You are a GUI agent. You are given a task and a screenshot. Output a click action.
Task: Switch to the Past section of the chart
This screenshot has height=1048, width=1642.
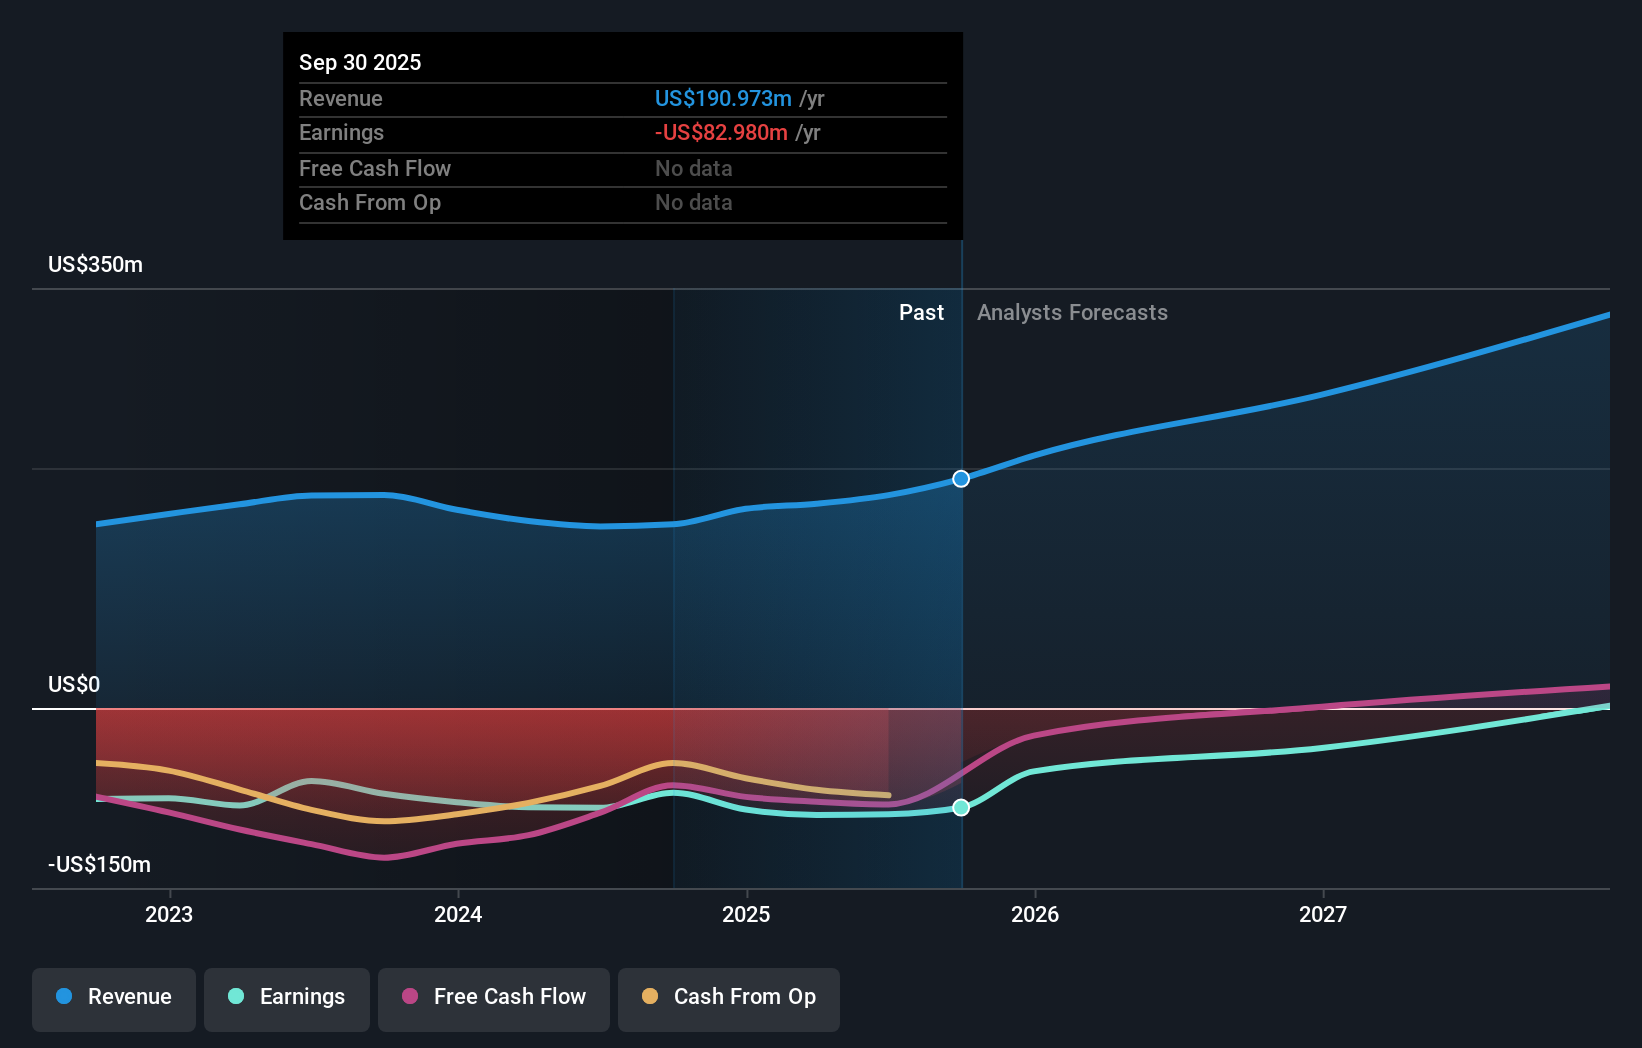tap(921, 312)
